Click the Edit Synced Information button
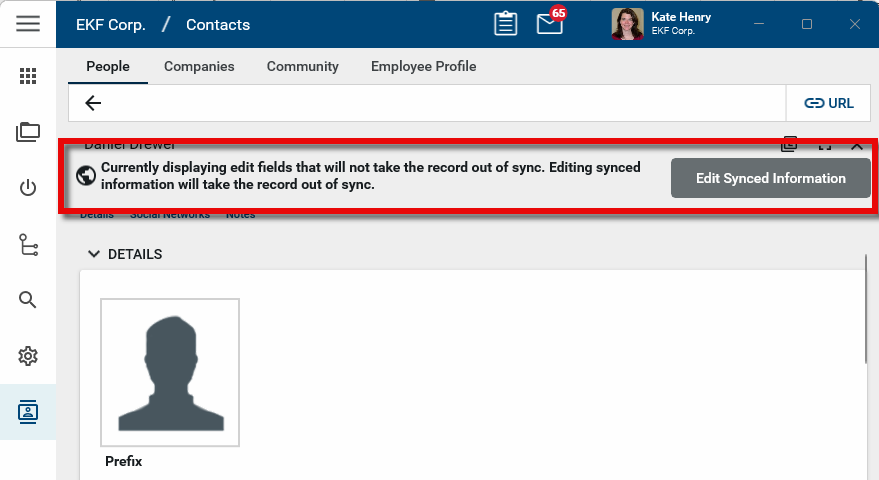This screenshot has width=879, height=480. pos(770,178)
